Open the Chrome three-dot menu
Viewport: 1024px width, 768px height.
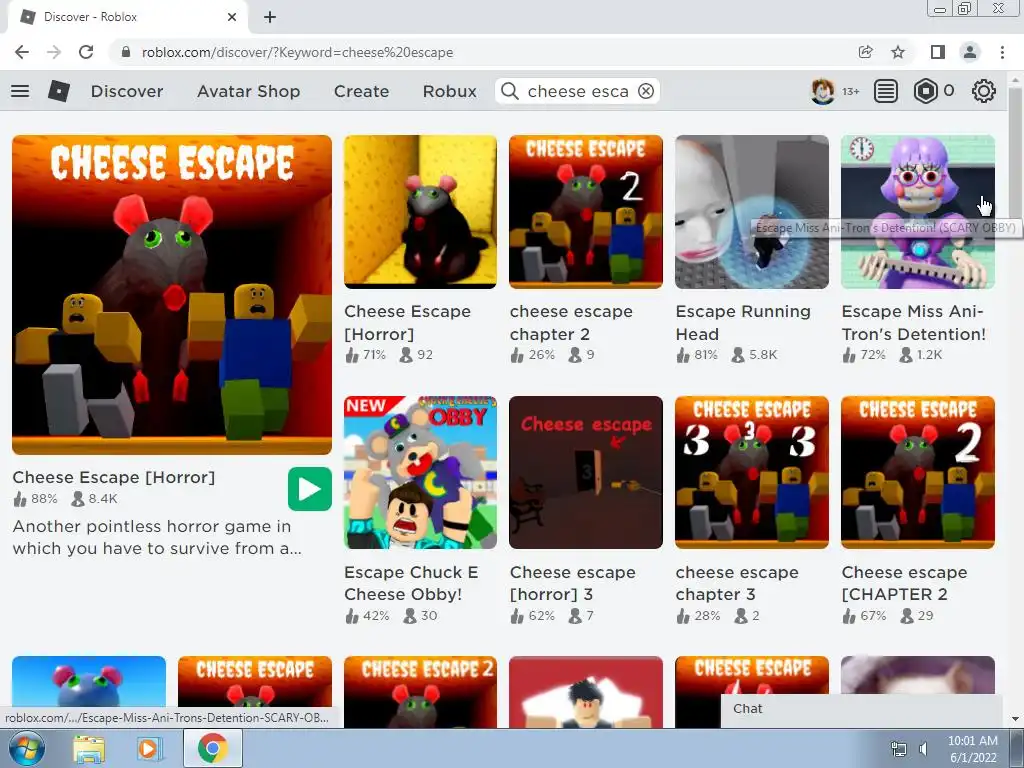1002,52
